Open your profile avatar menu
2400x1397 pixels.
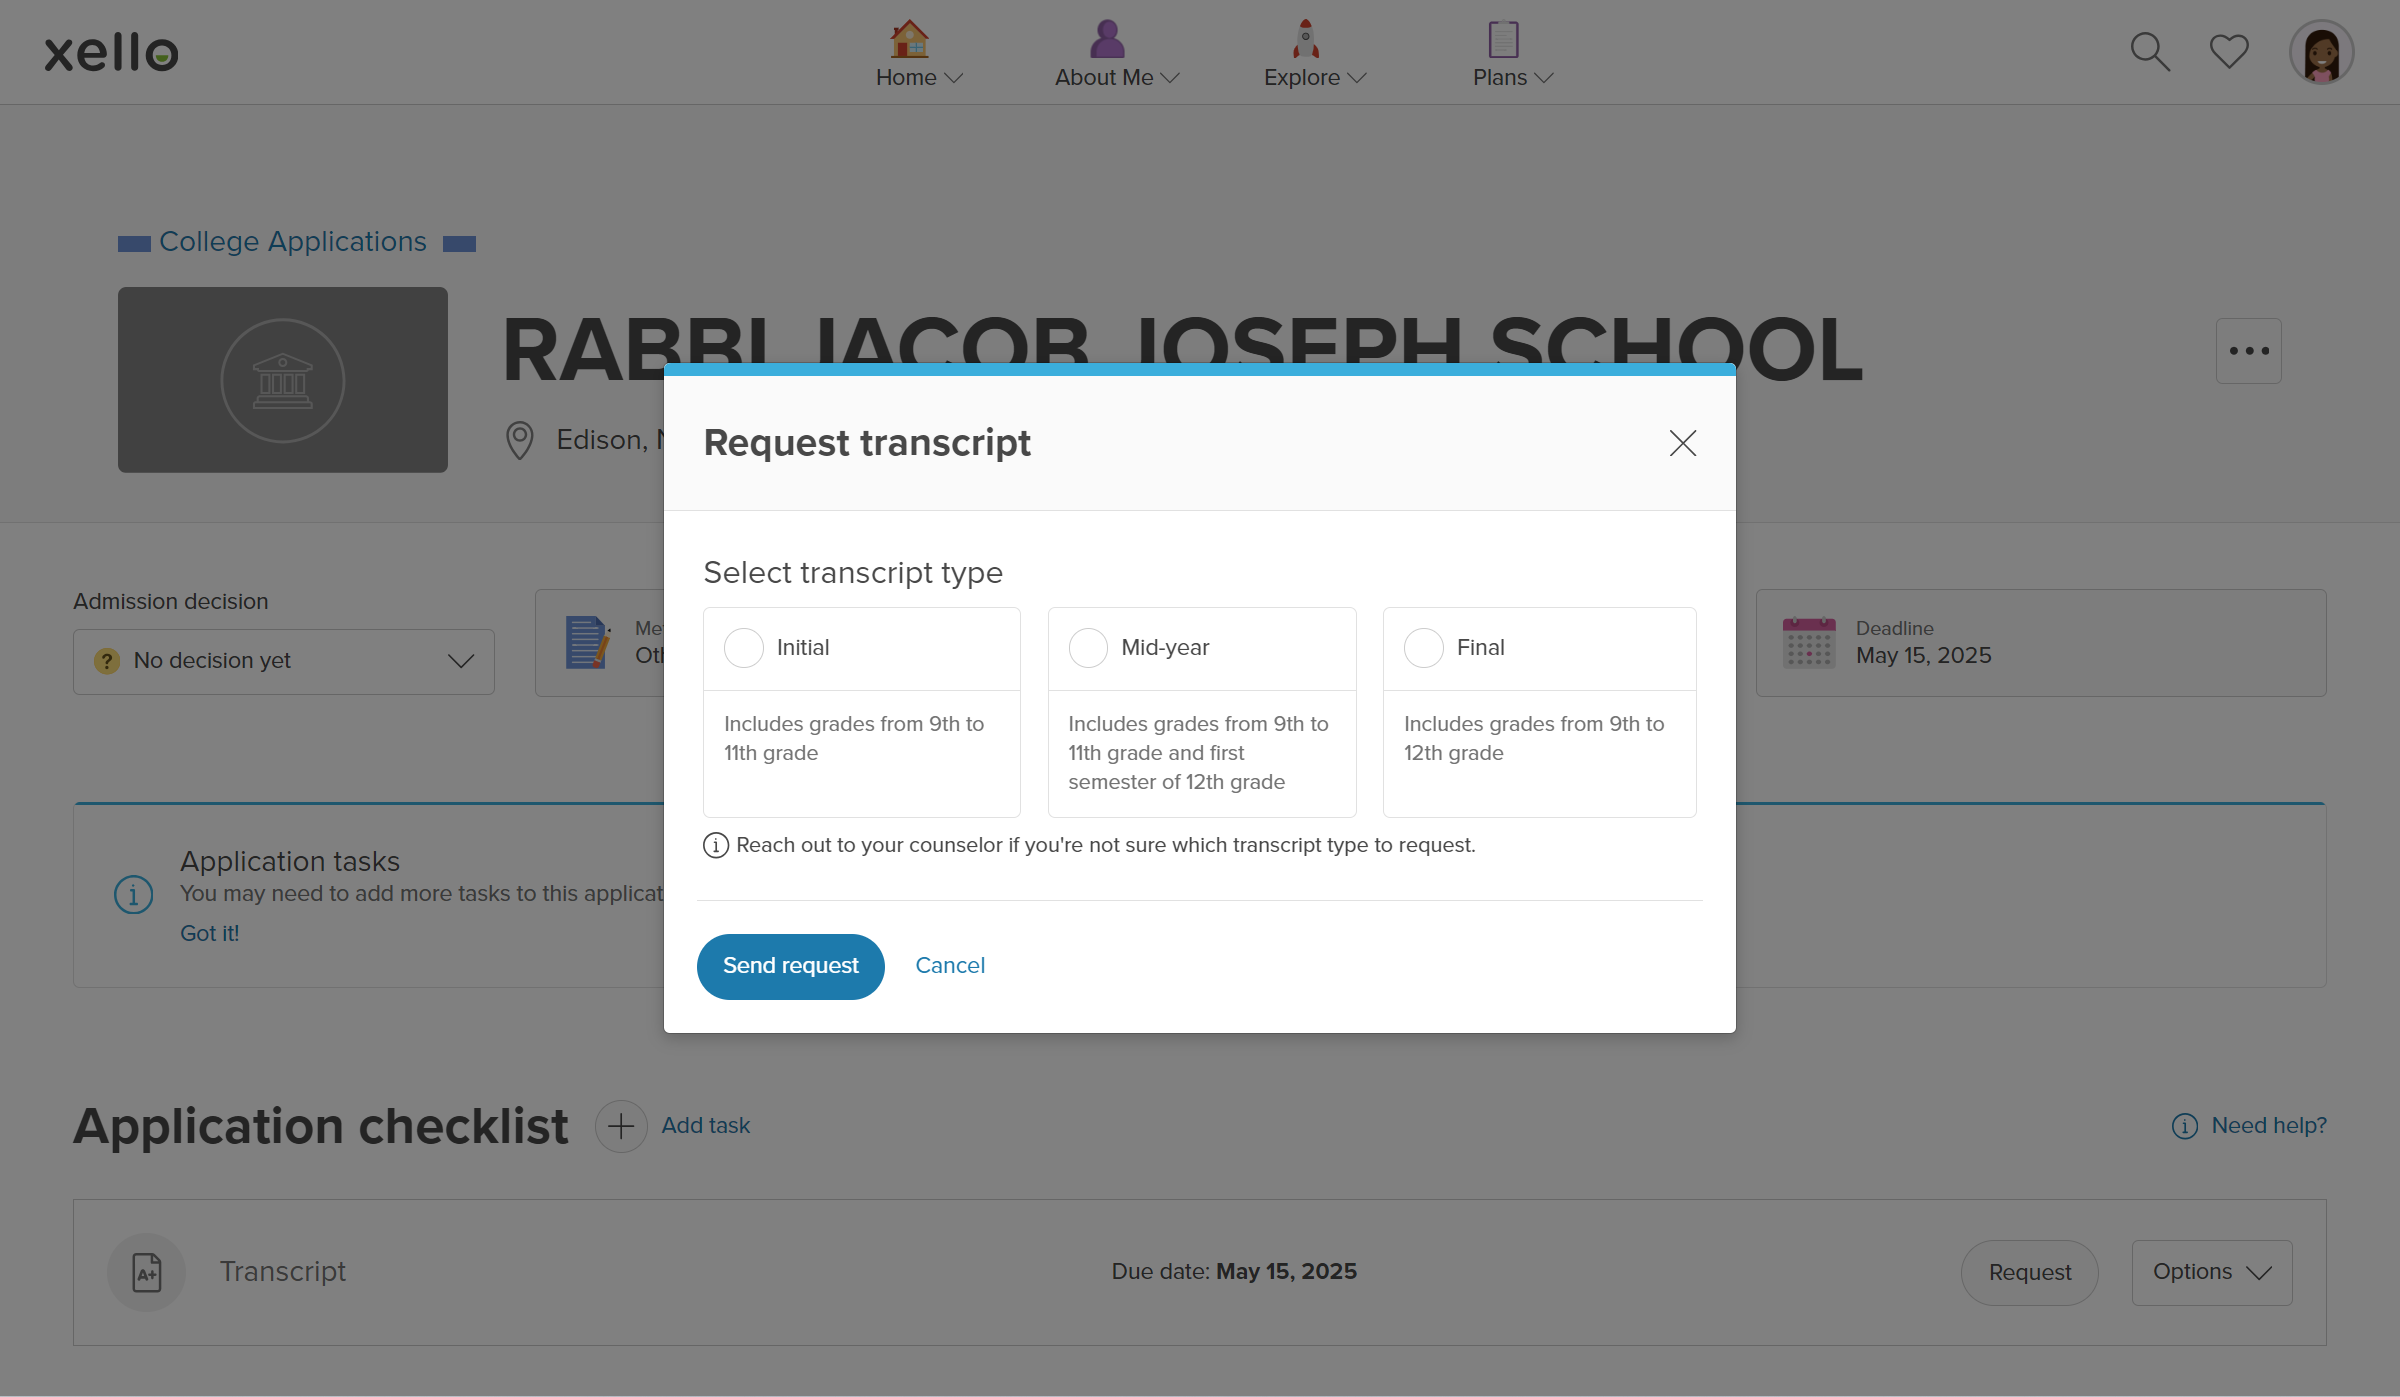point(2321,52)
